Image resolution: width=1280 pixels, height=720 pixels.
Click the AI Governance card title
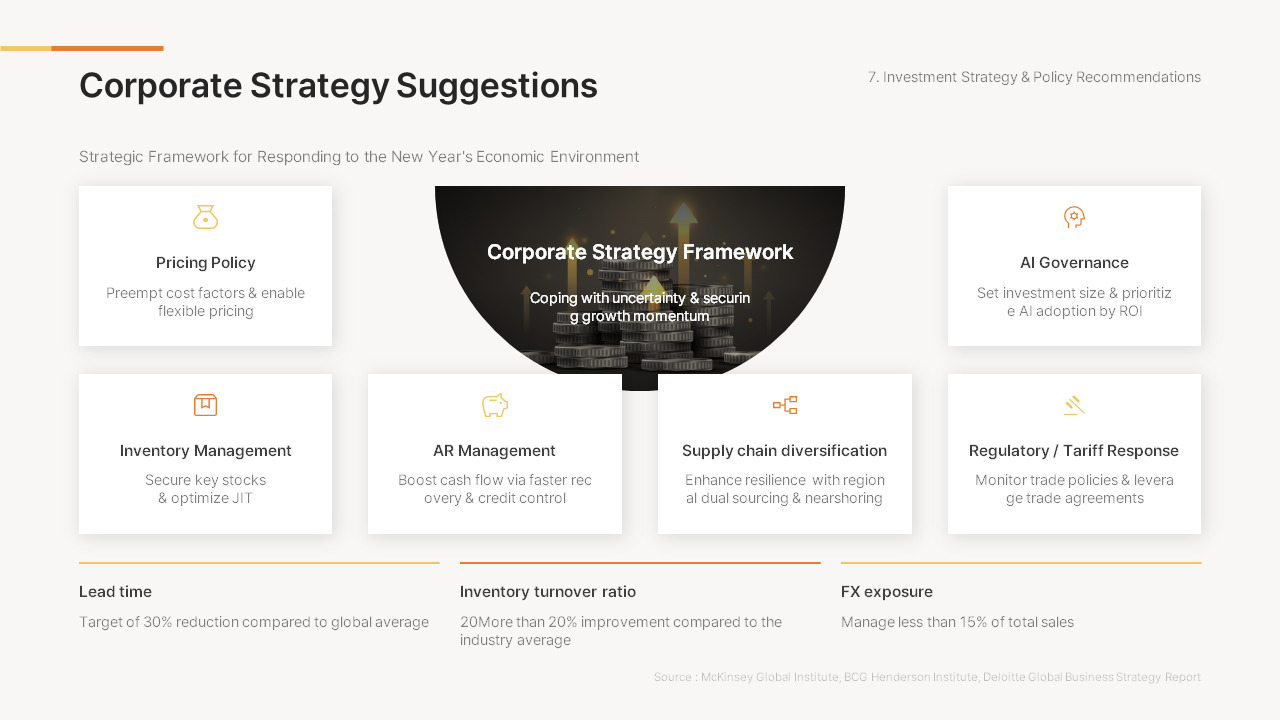(x=1074, y=263)
